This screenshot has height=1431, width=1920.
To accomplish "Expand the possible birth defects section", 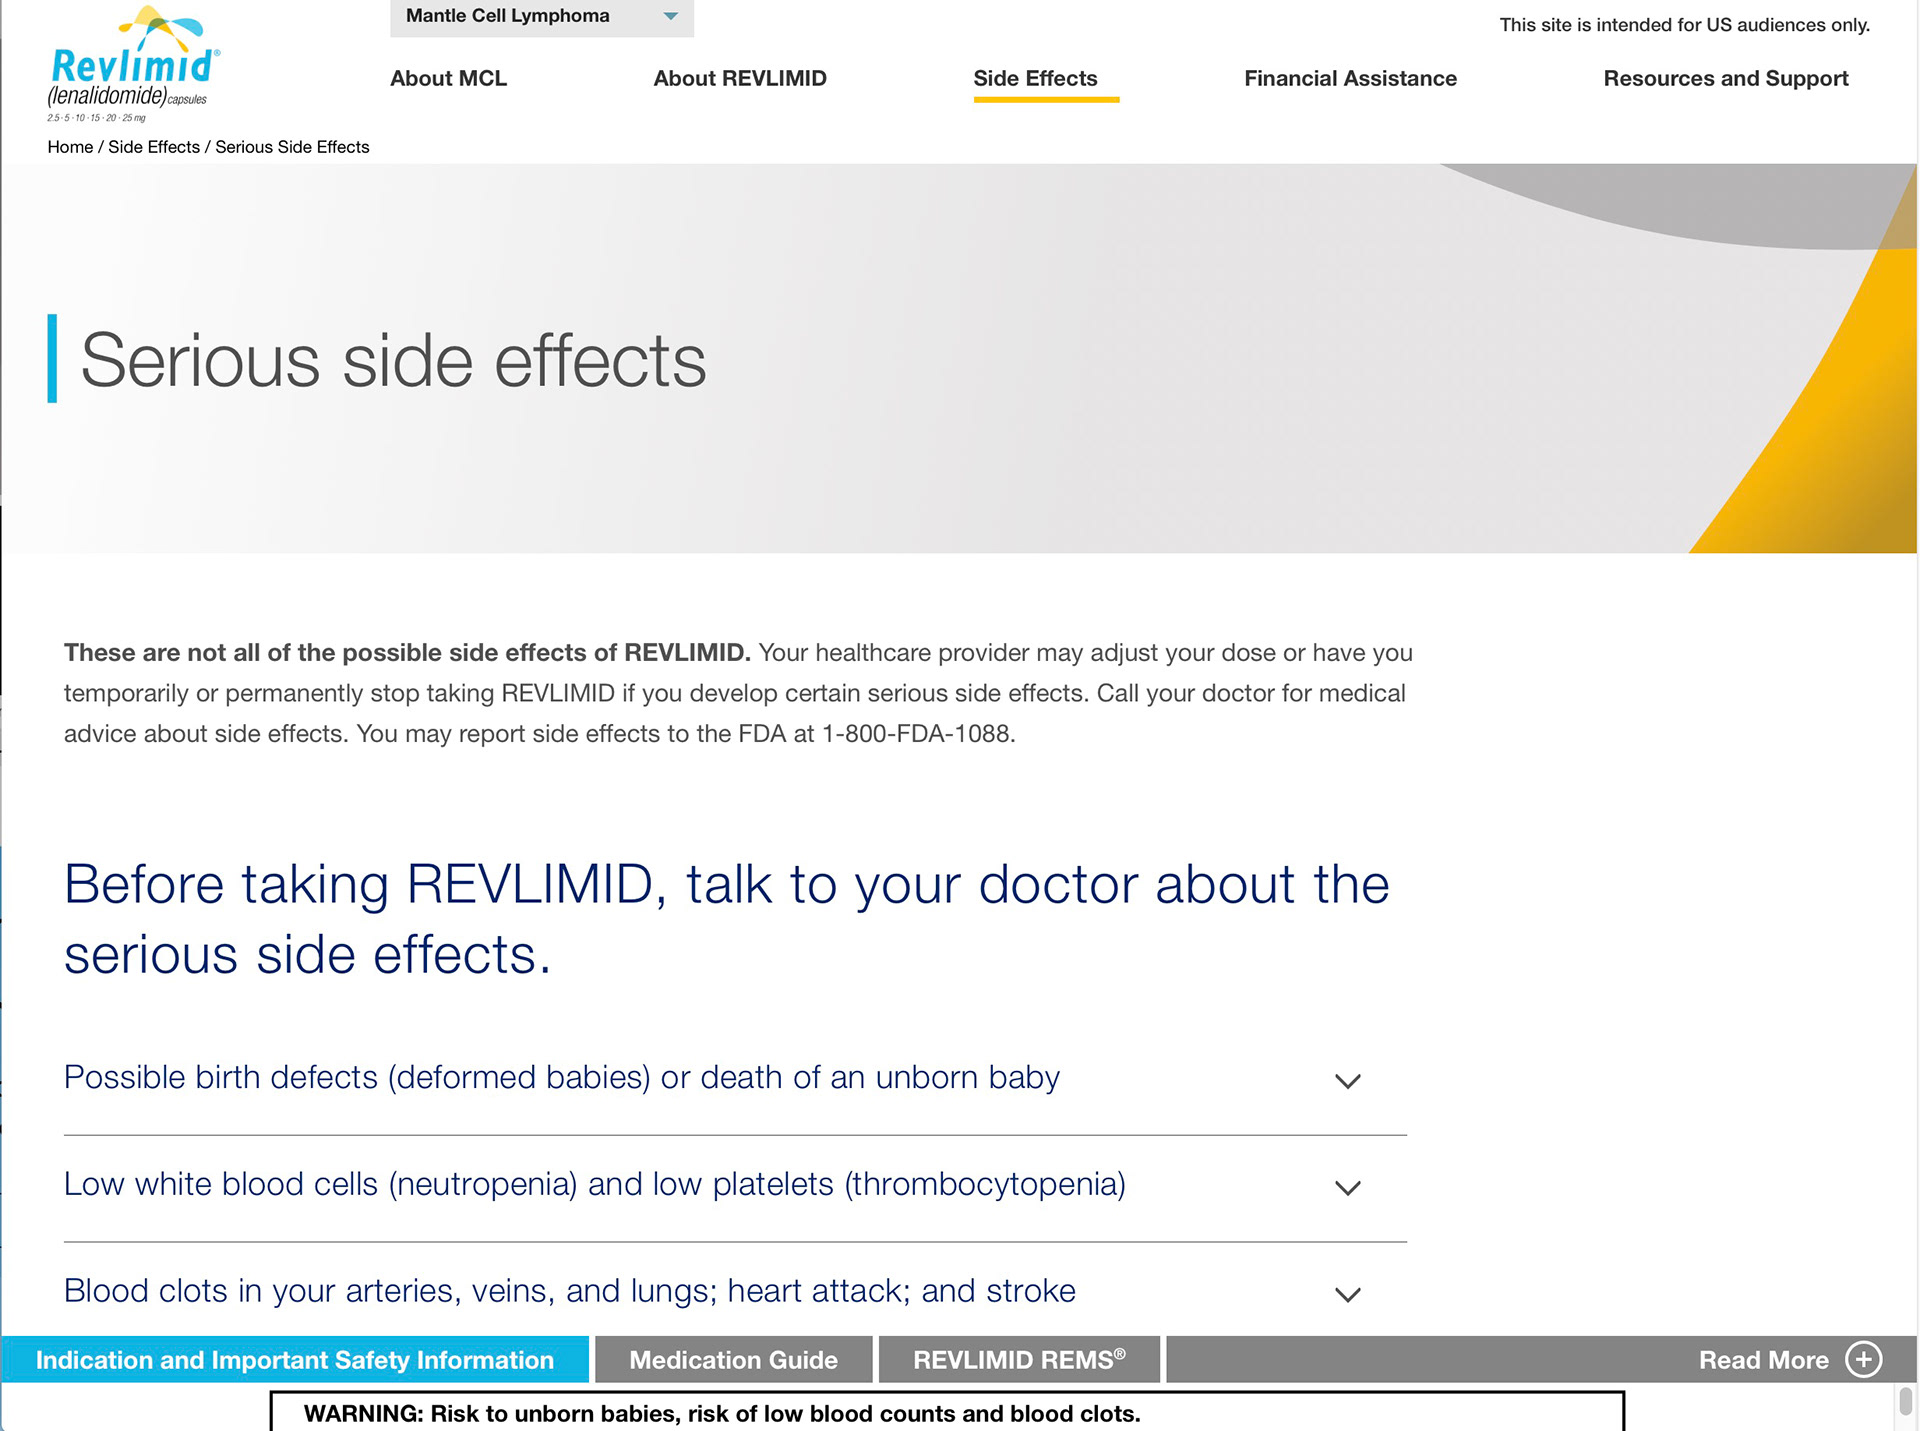I will (735, 1079).
